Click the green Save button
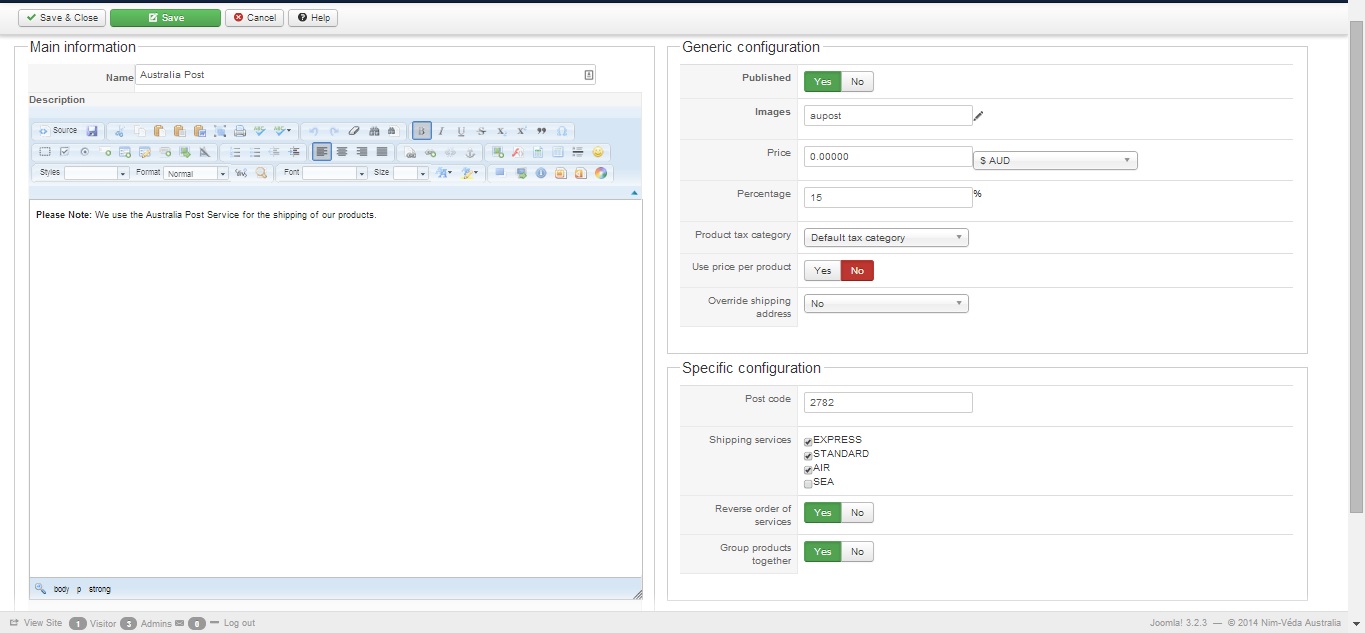This screenshot has width=1365, height=633. click(165, 18)
